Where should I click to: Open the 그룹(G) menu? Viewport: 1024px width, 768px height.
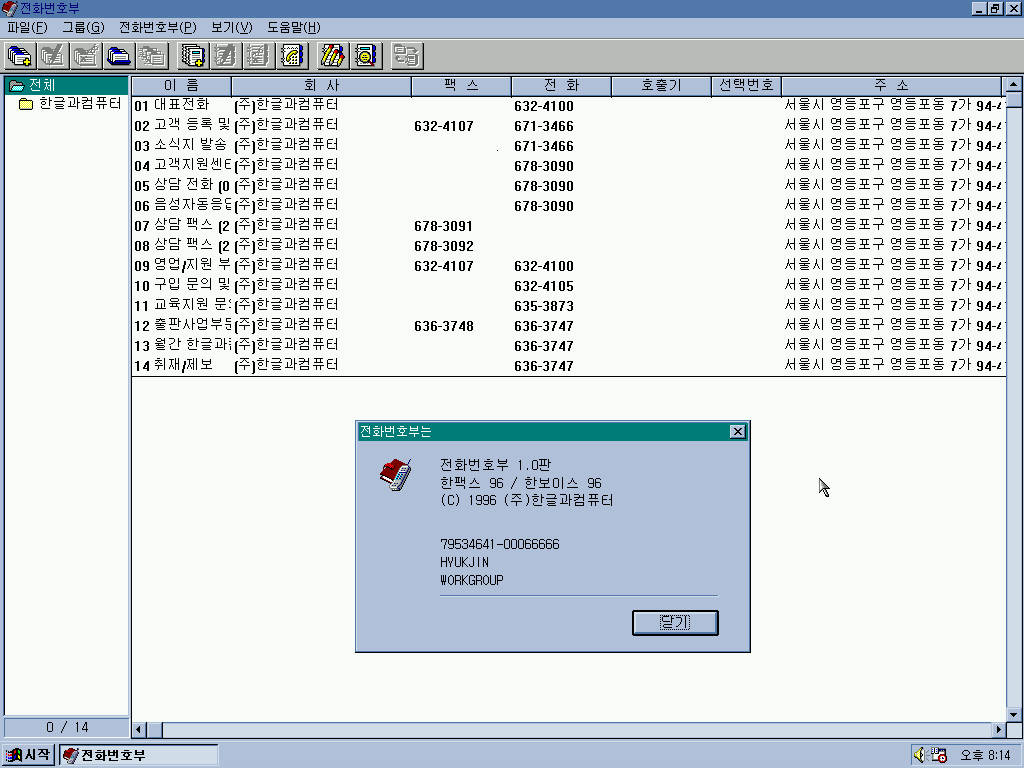tap(83, 27)
